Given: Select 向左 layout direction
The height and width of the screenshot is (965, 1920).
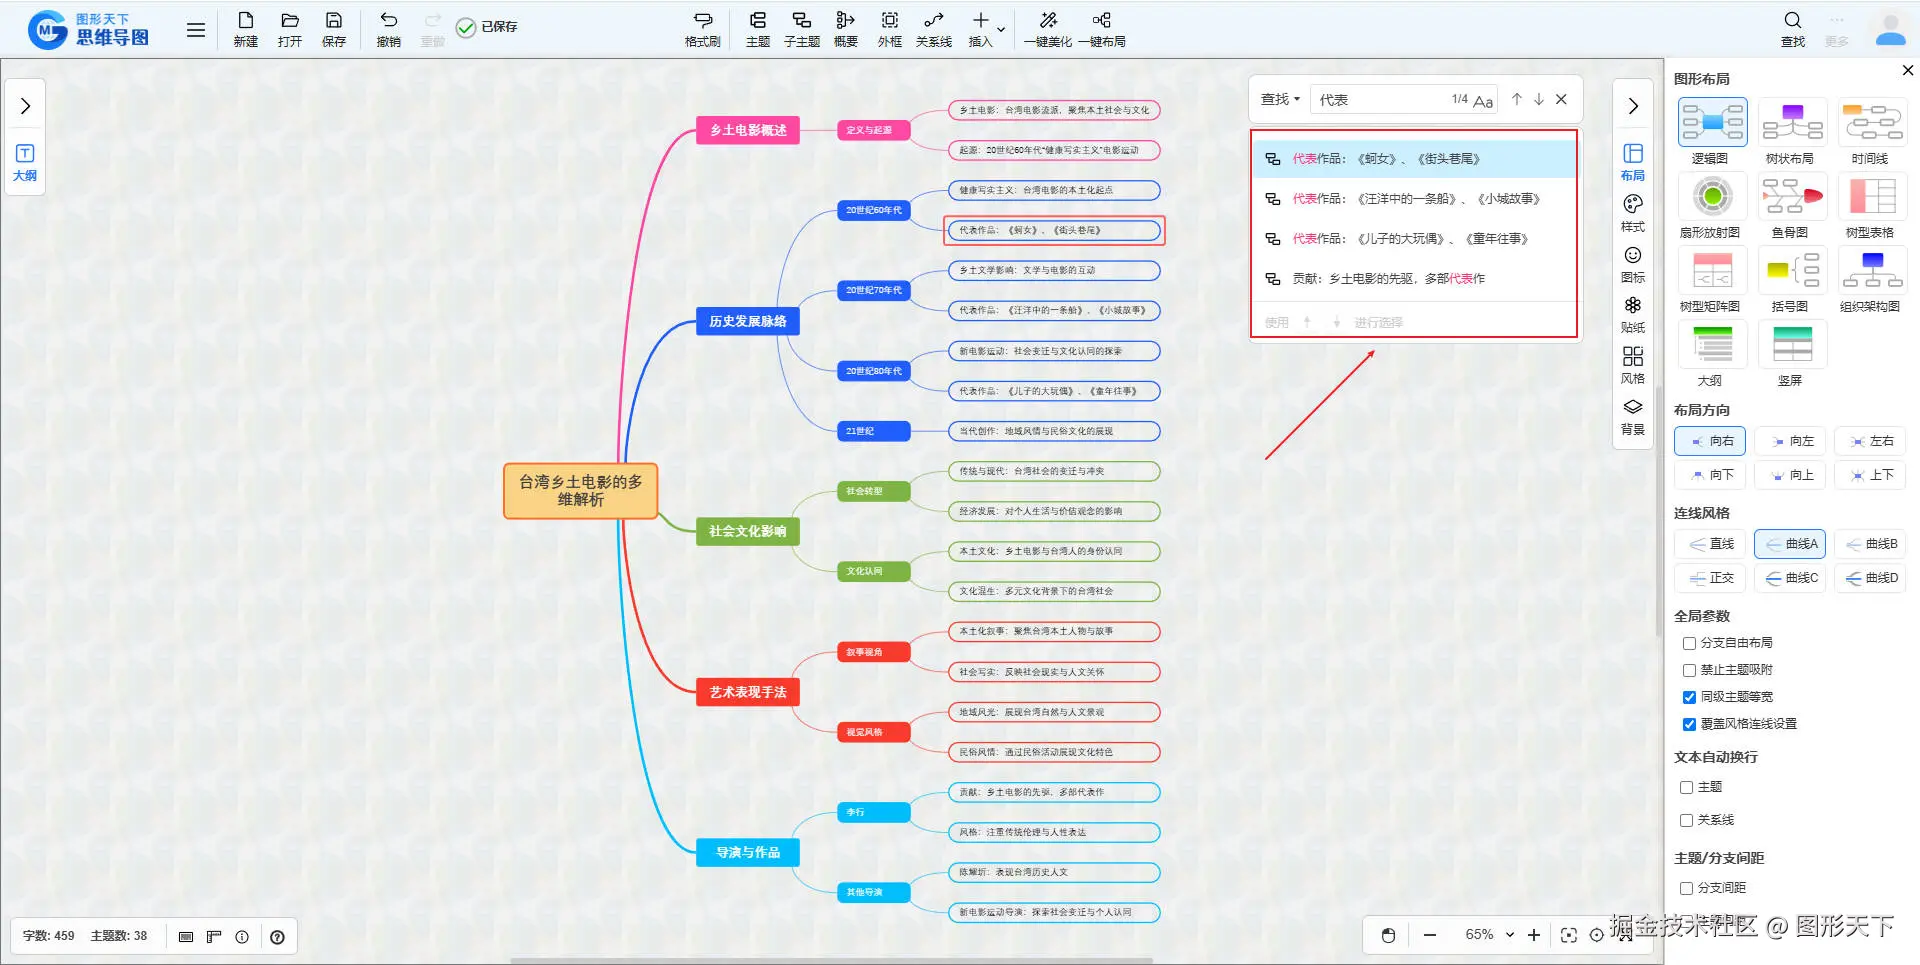Looking at the screenshot, I should coord(1790,441).
